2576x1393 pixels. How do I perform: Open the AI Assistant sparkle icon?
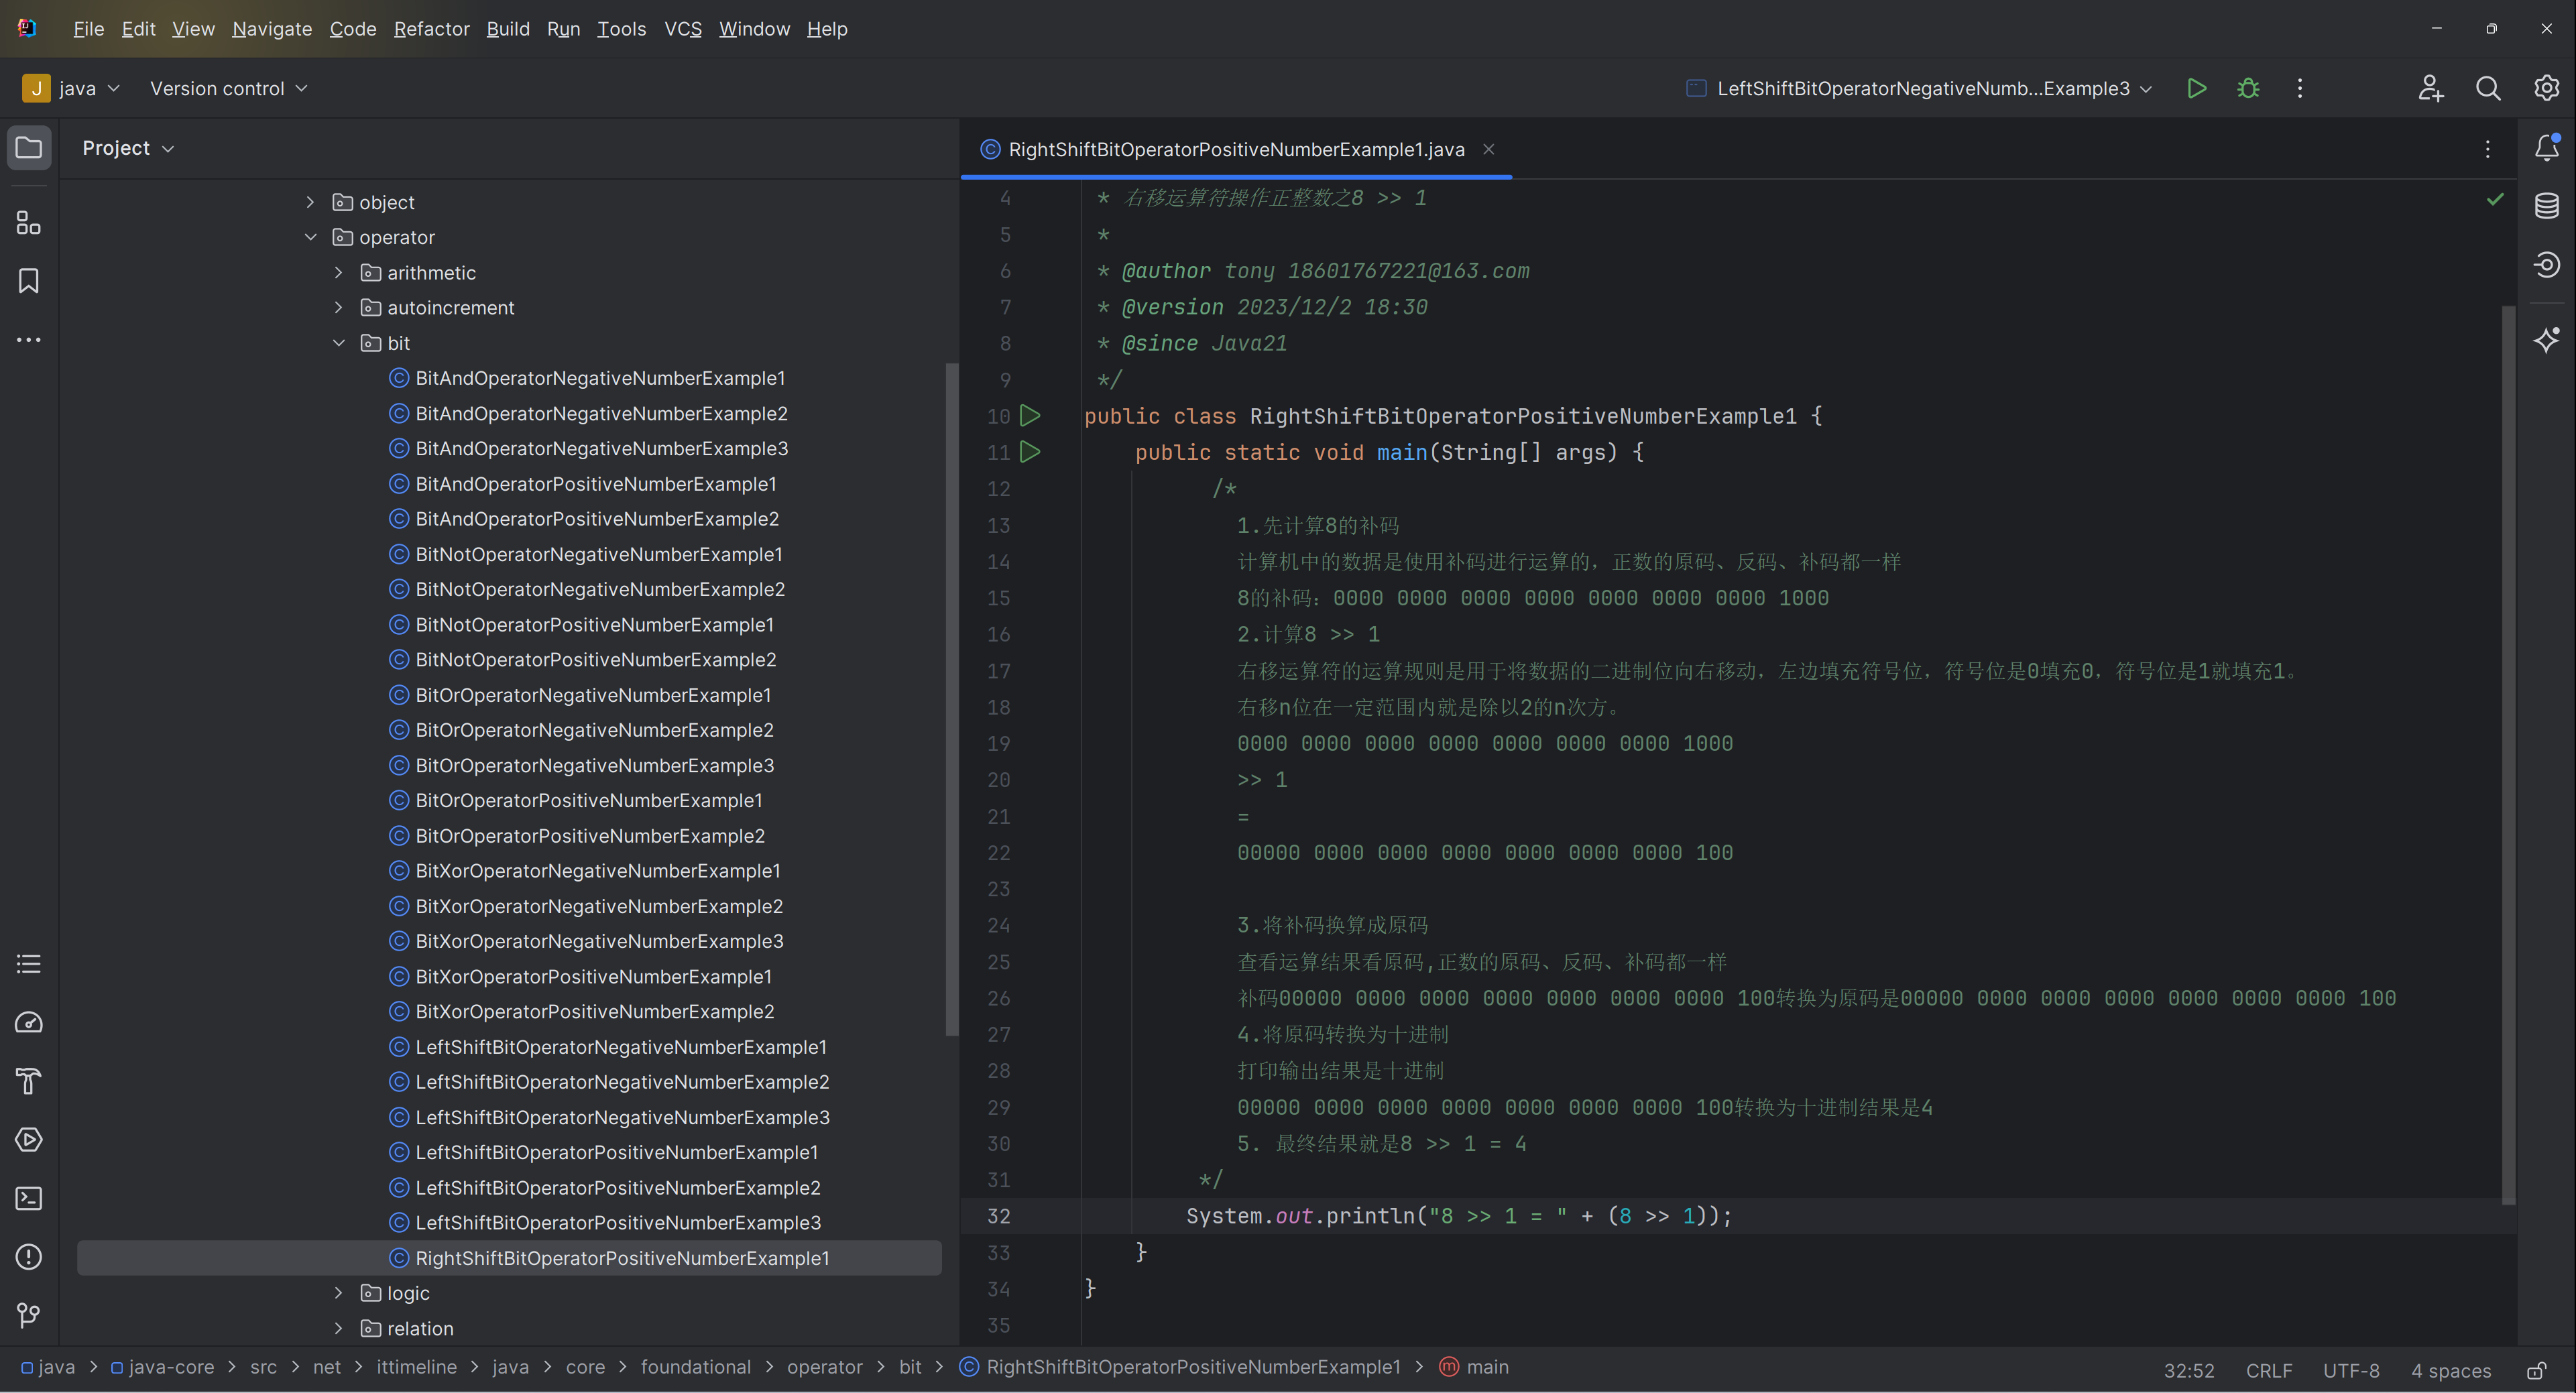2546,339
